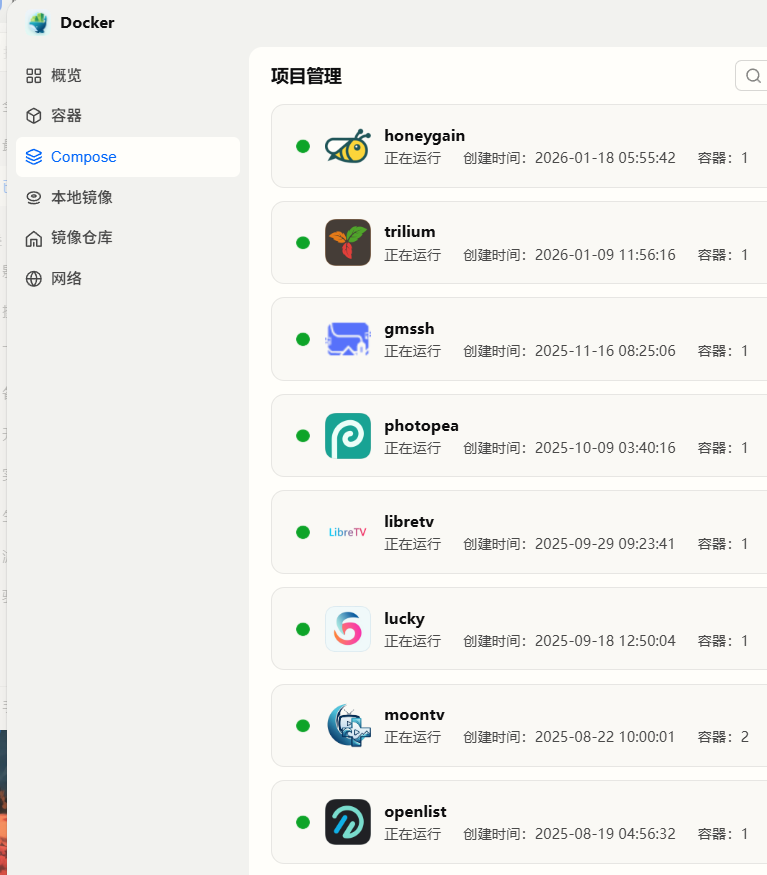Click moontv green status dot
This screenshot has height=875, width=767.
pos(303,725)
